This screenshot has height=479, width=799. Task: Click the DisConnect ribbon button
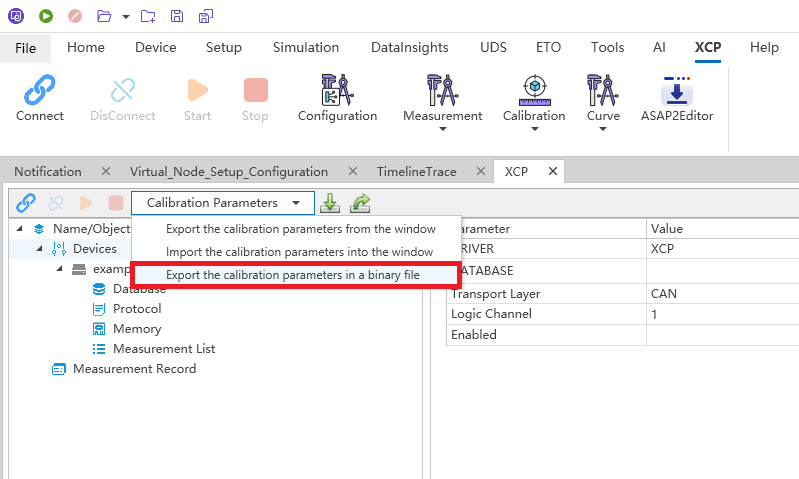point(123,99)
